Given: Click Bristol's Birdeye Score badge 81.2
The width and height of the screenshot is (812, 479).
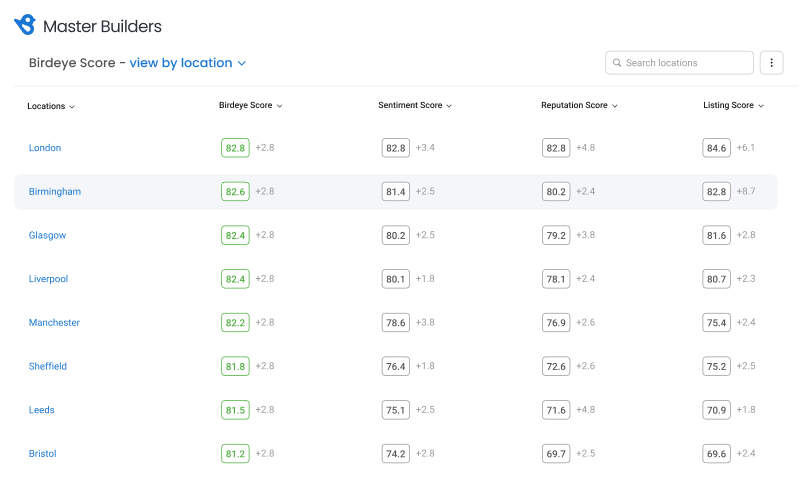Looking at the screenshot, I should point(235,454).
